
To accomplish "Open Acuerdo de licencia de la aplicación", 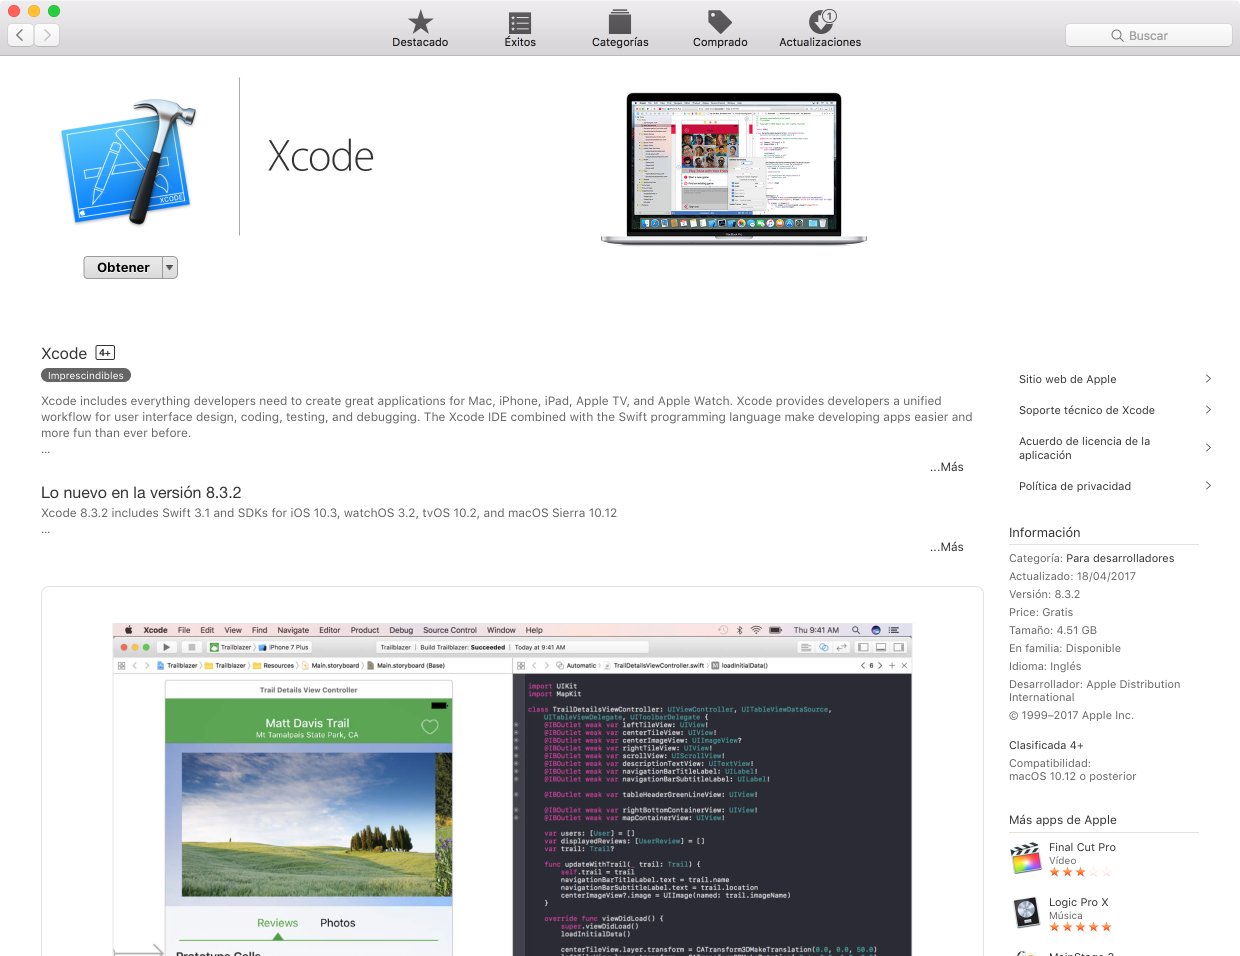I will [1084, 448].
